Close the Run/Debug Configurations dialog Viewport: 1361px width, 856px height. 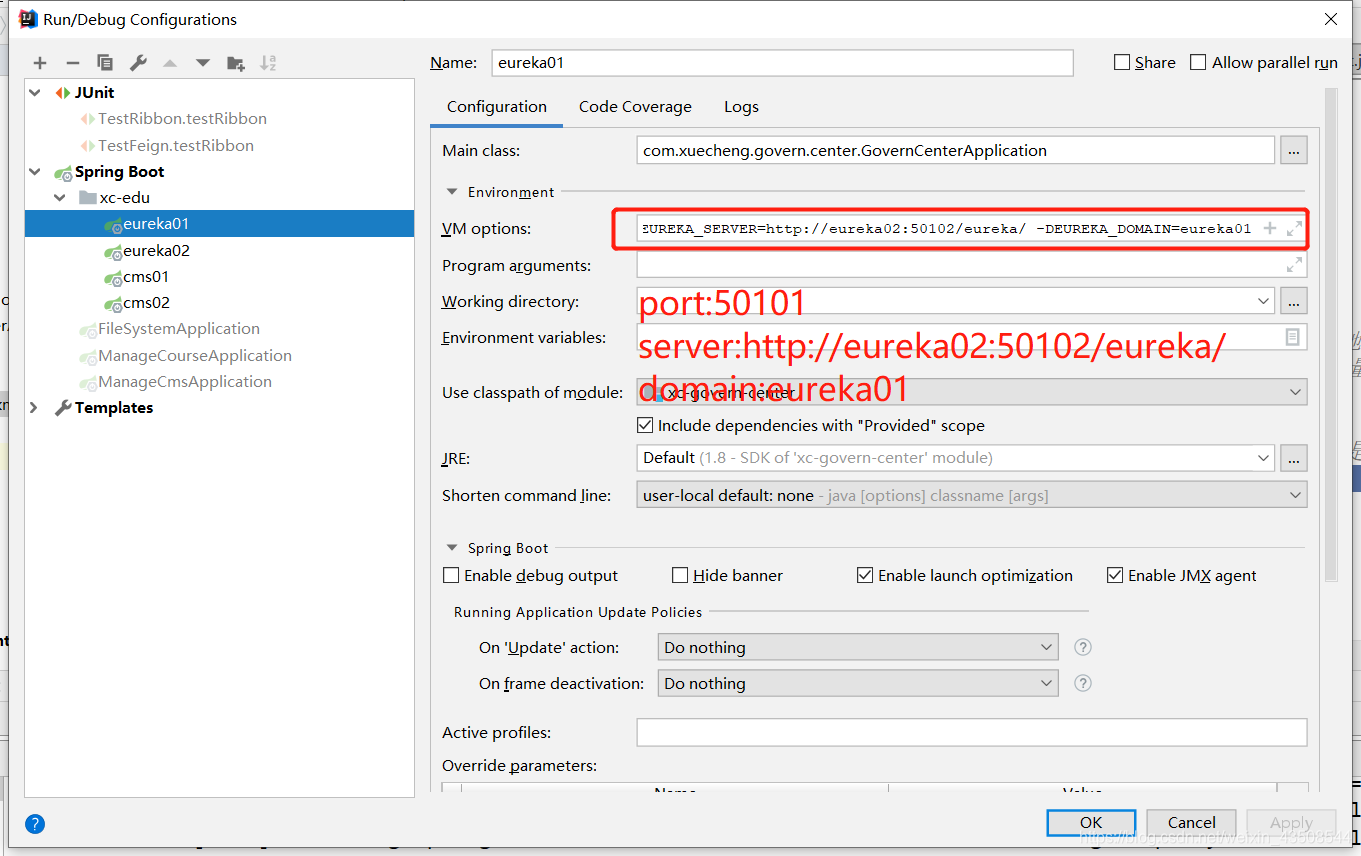[1330, 19]
